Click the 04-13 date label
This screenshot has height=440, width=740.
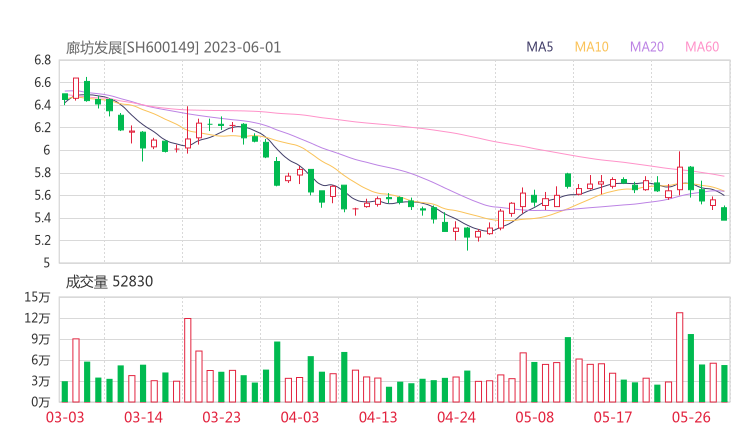pyautogui.click(x=378, y=417)
